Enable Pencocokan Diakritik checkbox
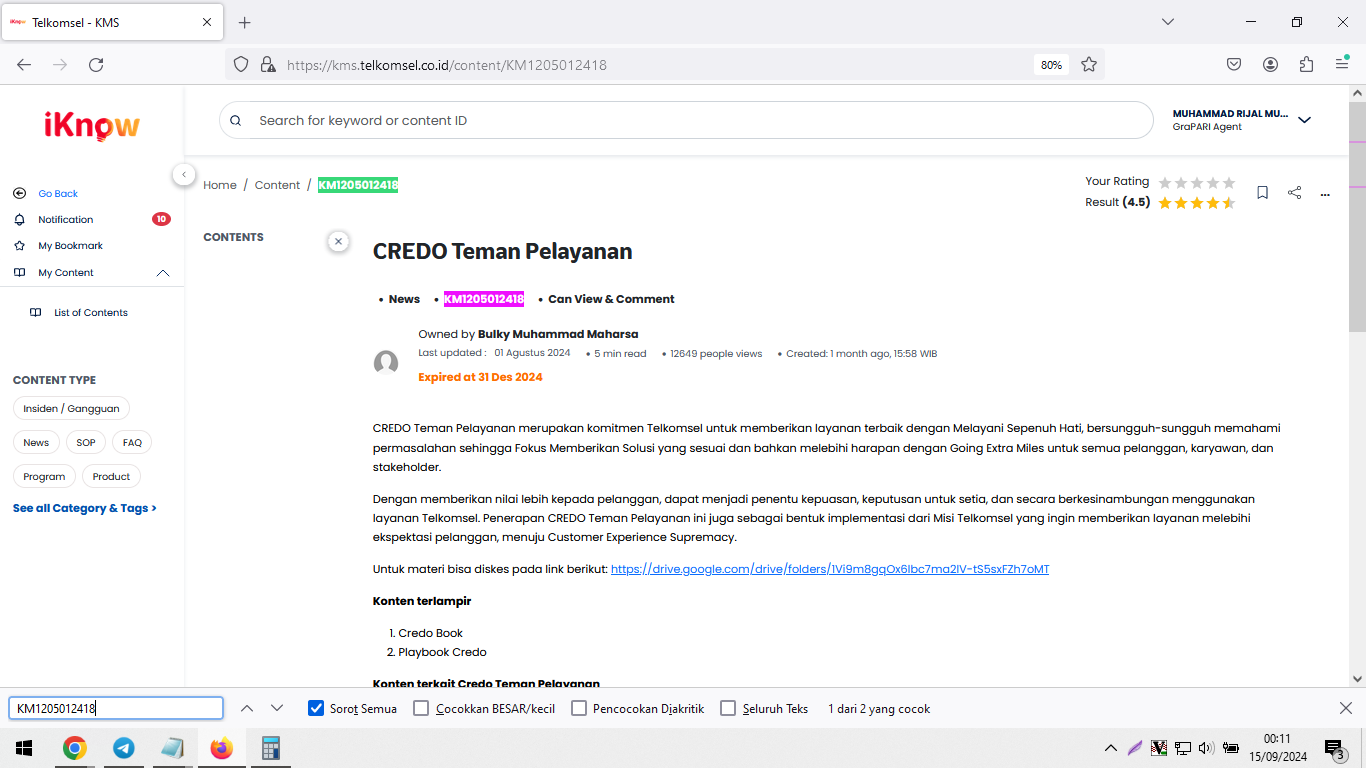This screenshot has width=1366, height=768. tap(579, 708)
